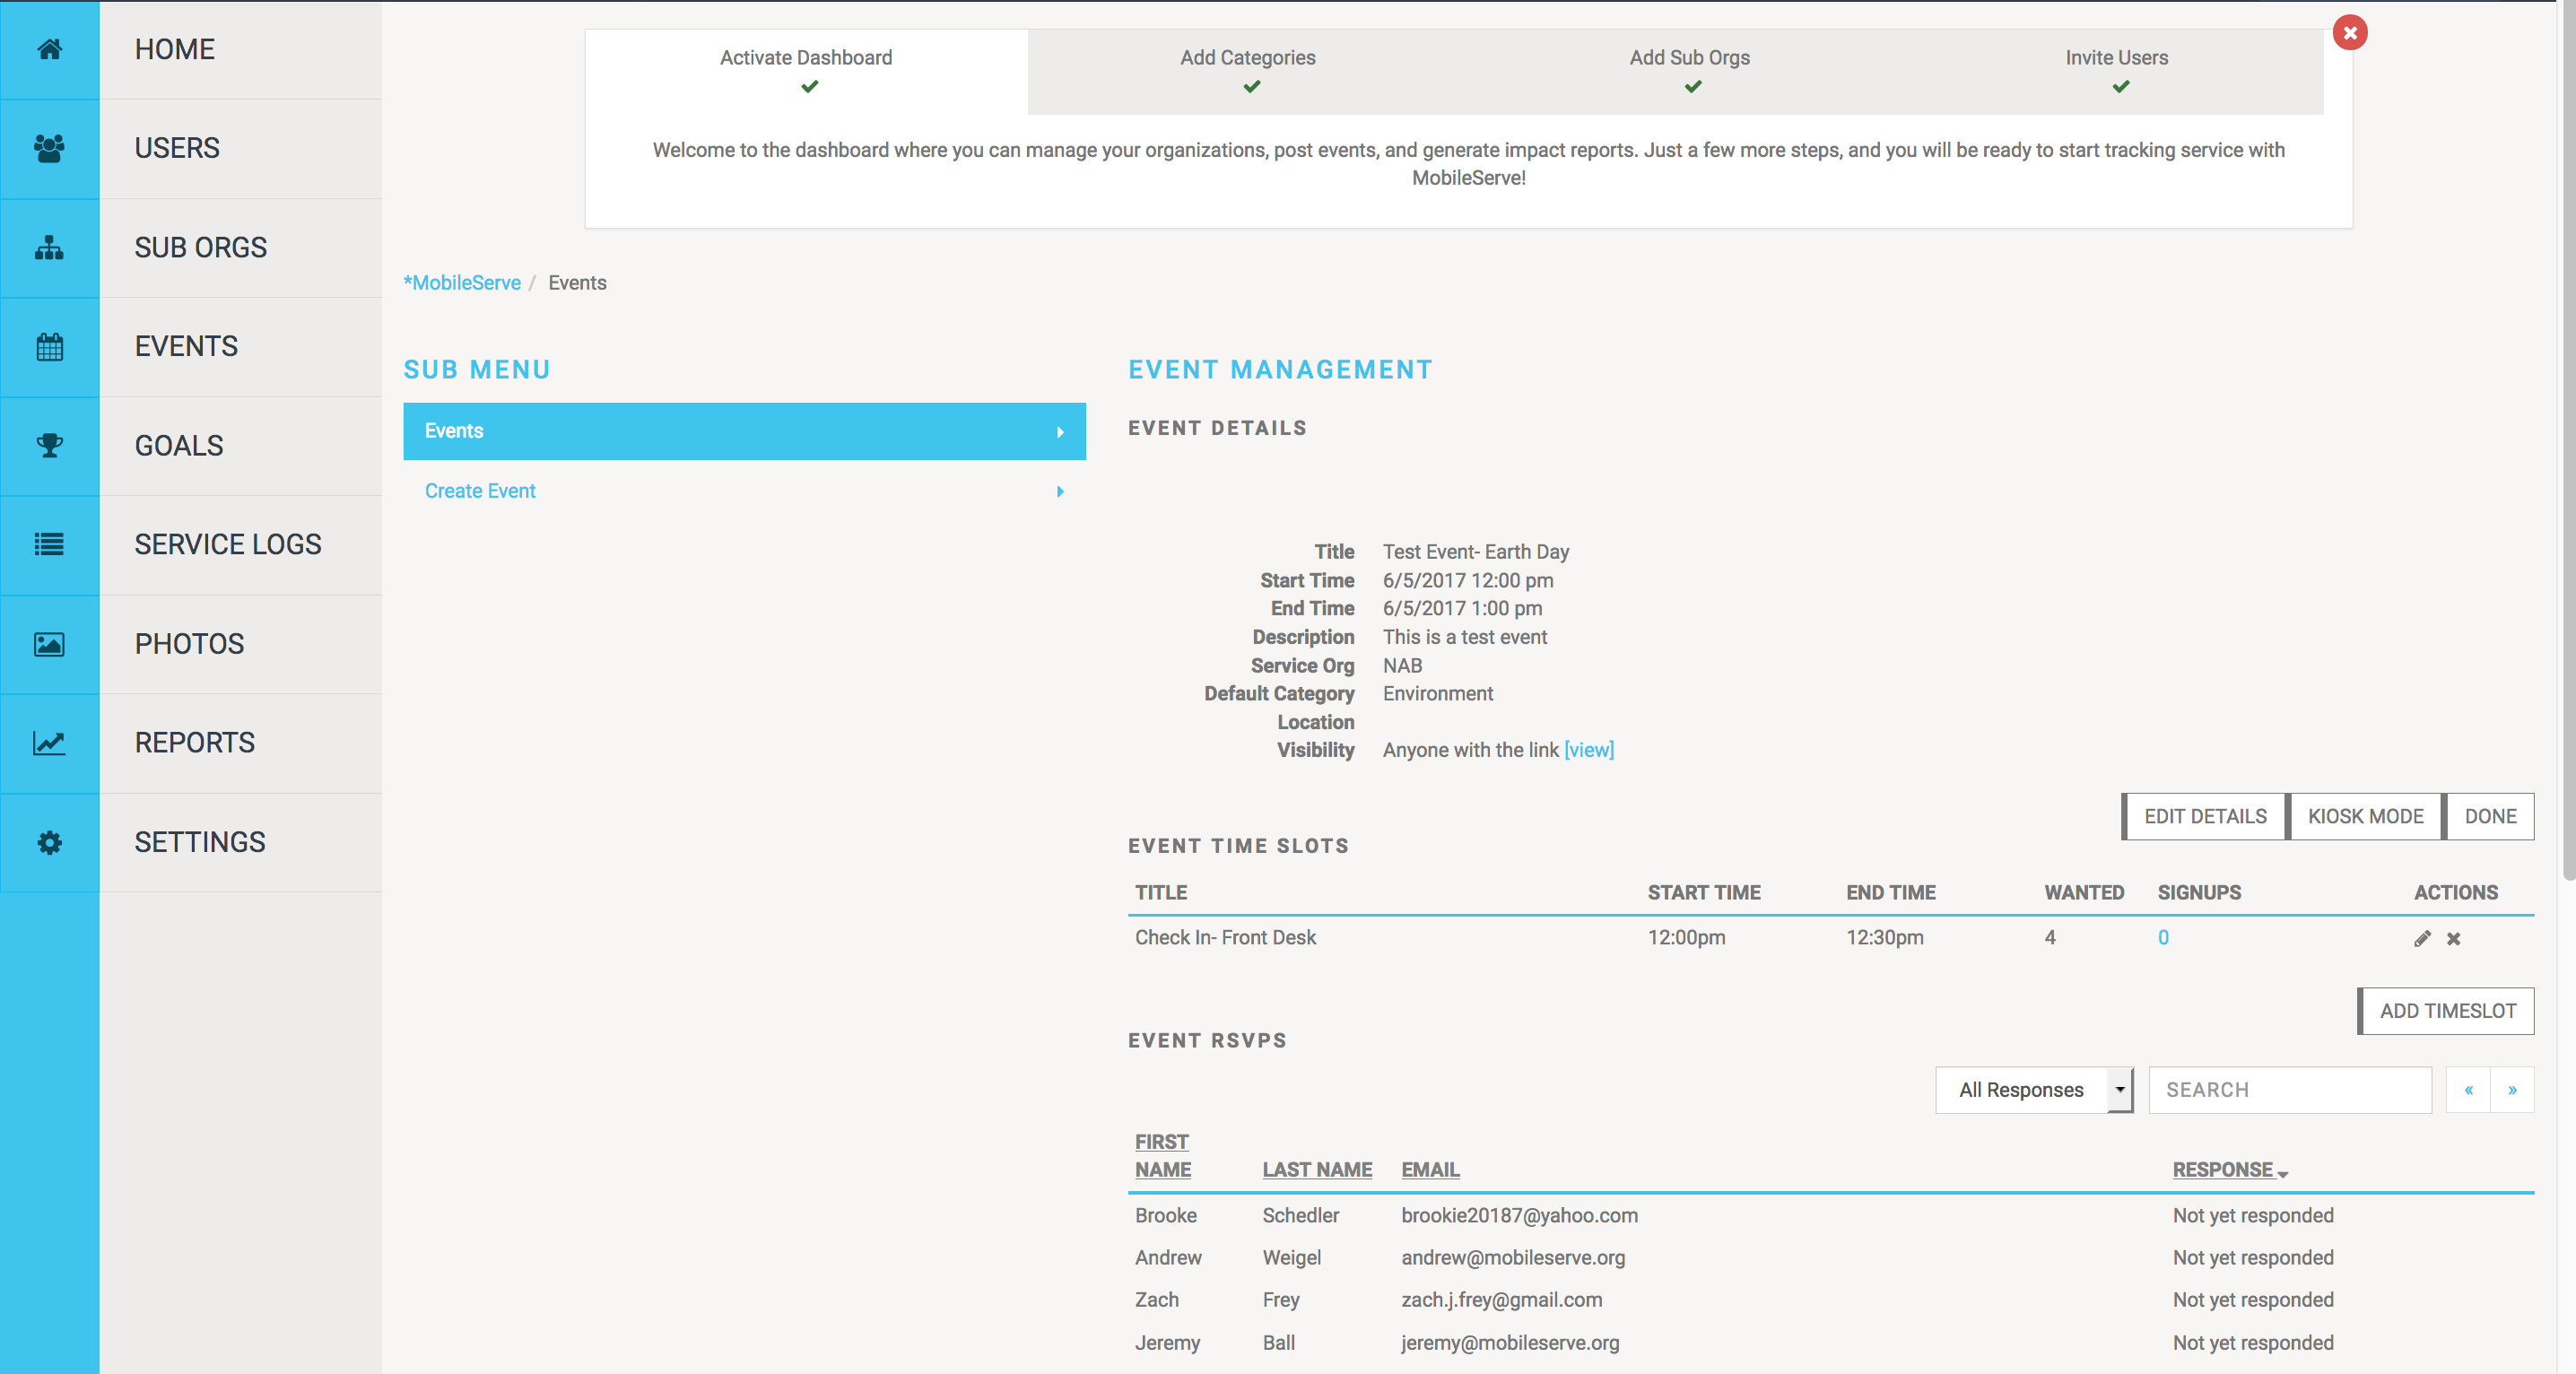2576x1374 pixels.
Task: Open Photos via the image icon
Action: click(49, 644)
